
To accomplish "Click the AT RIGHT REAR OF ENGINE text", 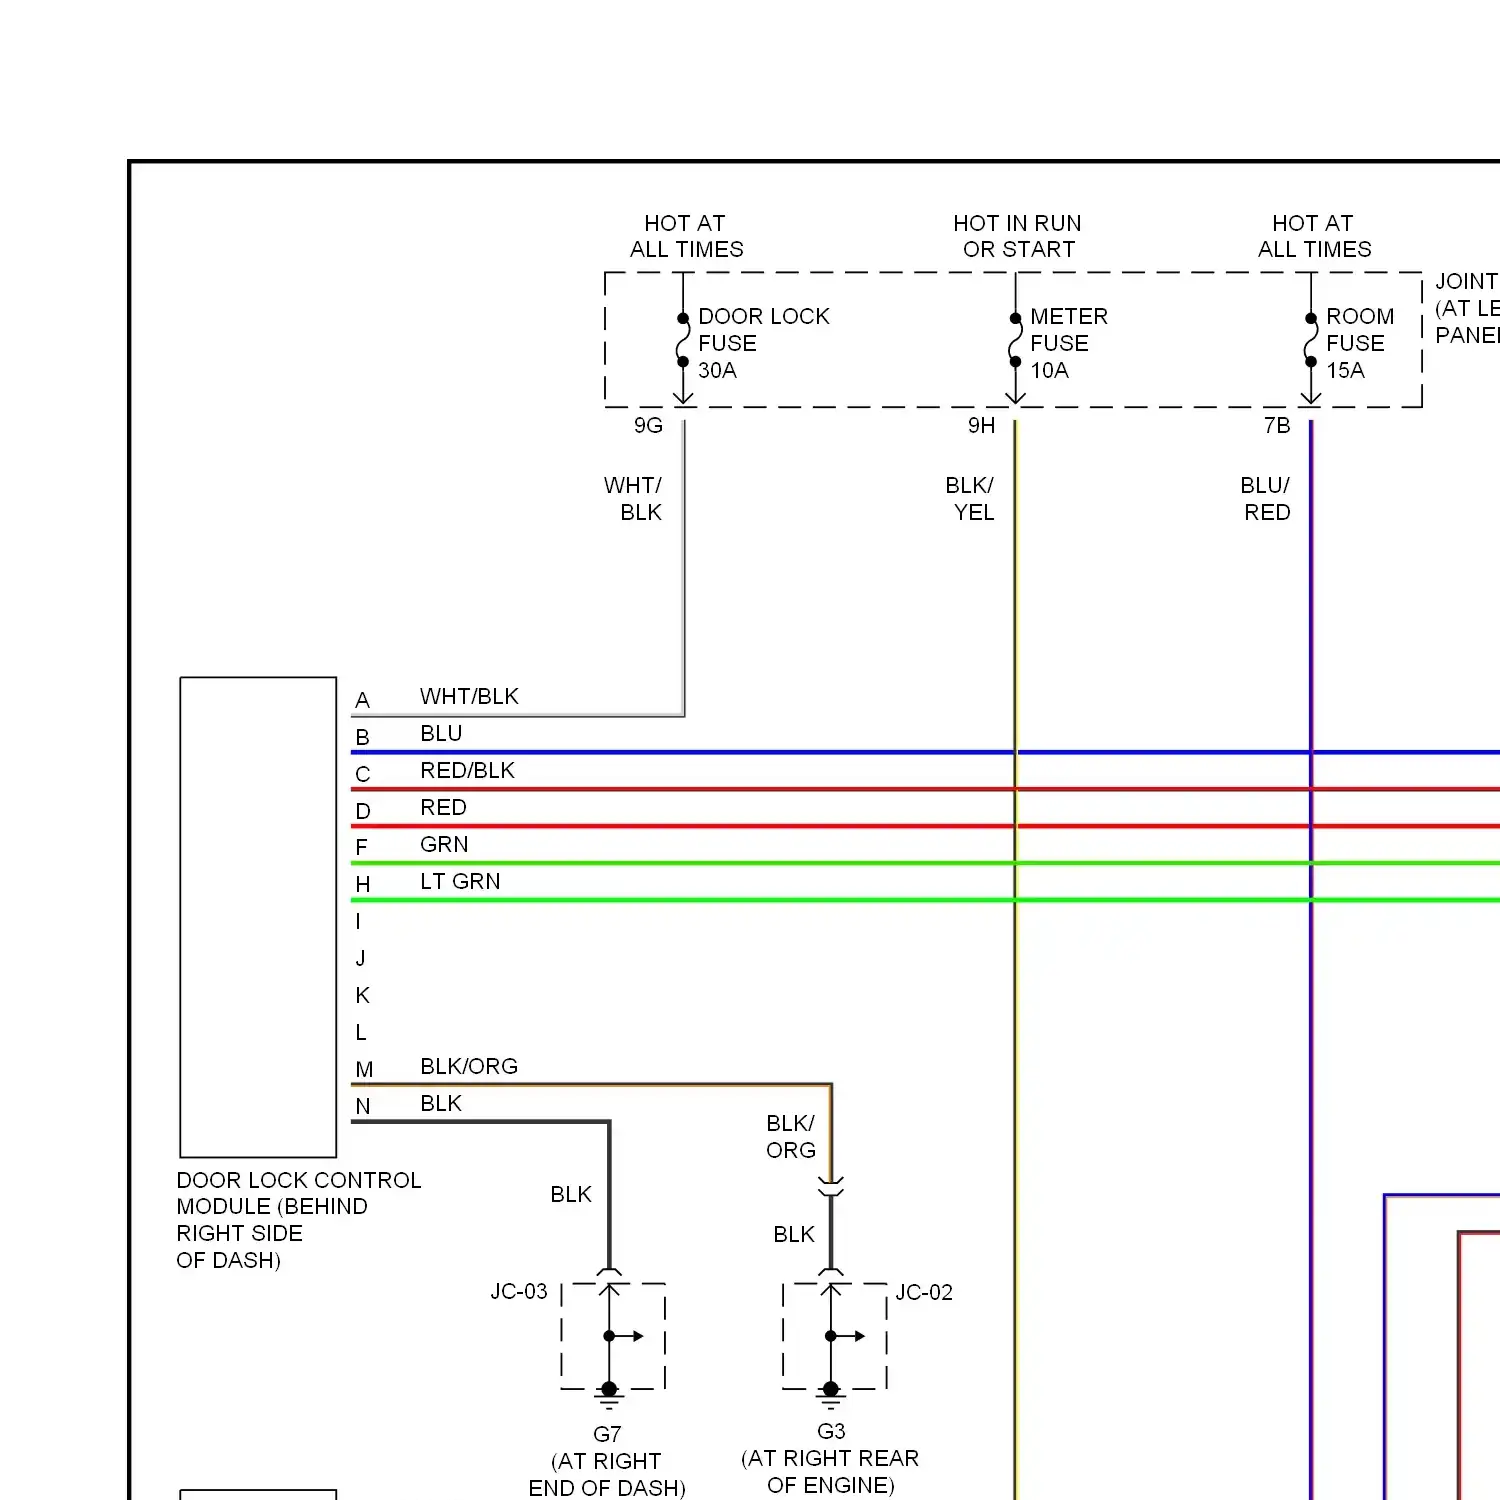I will [x=830, y=1471].
